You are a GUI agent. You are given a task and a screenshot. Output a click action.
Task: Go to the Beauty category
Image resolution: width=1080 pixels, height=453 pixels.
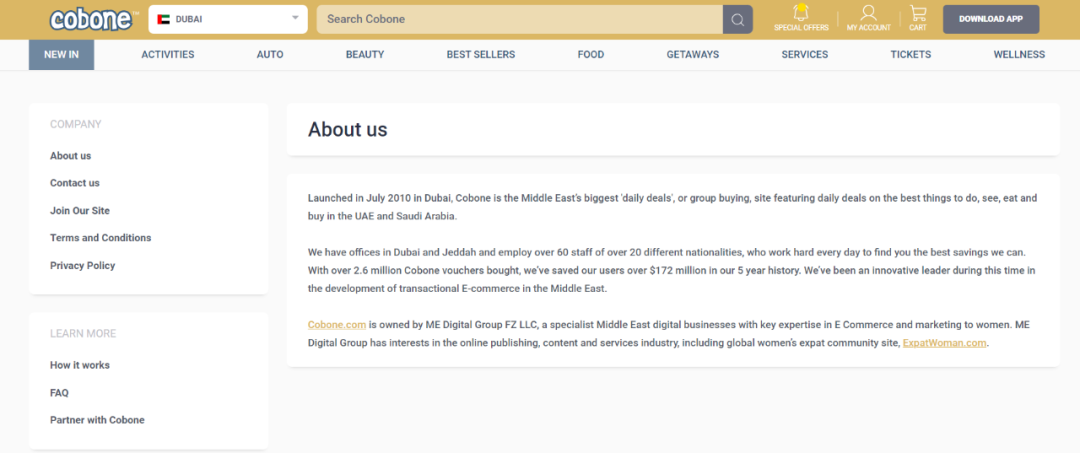coord(365,55)
